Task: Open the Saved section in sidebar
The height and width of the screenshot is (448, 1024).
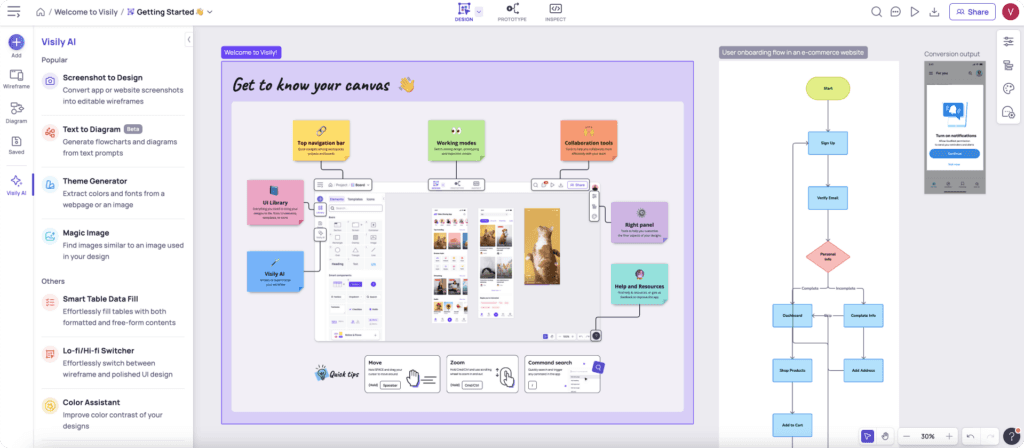Action: coord(16,145)
